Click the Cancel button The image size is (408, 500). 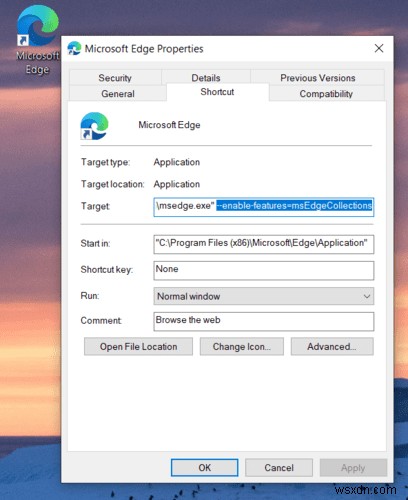click(x=279, y=468)
